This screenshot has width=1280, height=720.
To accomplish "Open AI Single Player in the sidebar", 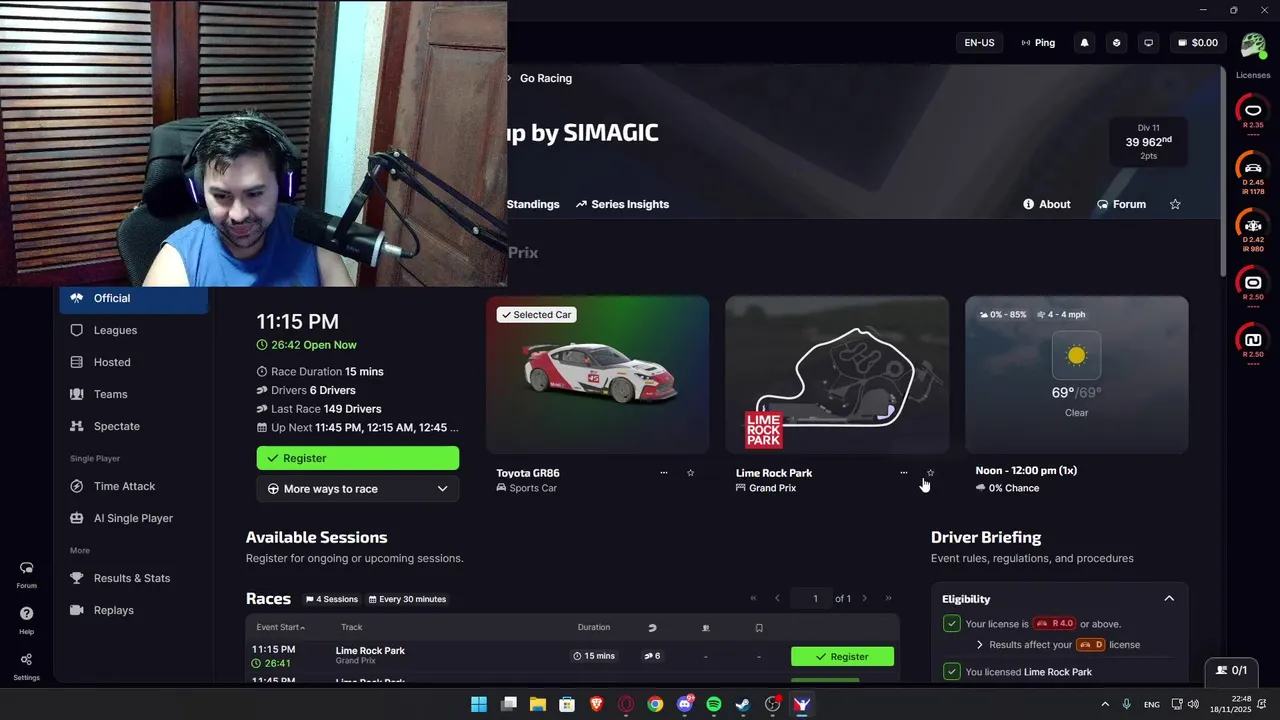I will pyautogui.click(x=134, y=518).
